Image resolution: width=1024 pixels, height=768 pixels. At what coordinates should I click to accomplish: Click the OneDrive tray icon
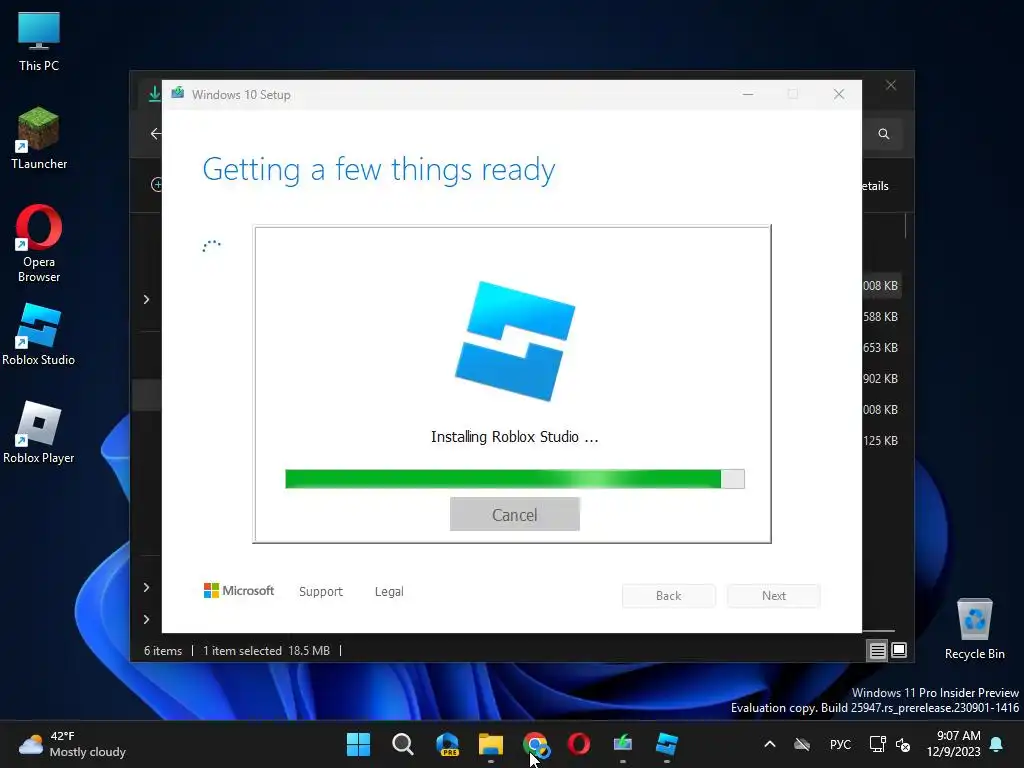click(802, 744)
